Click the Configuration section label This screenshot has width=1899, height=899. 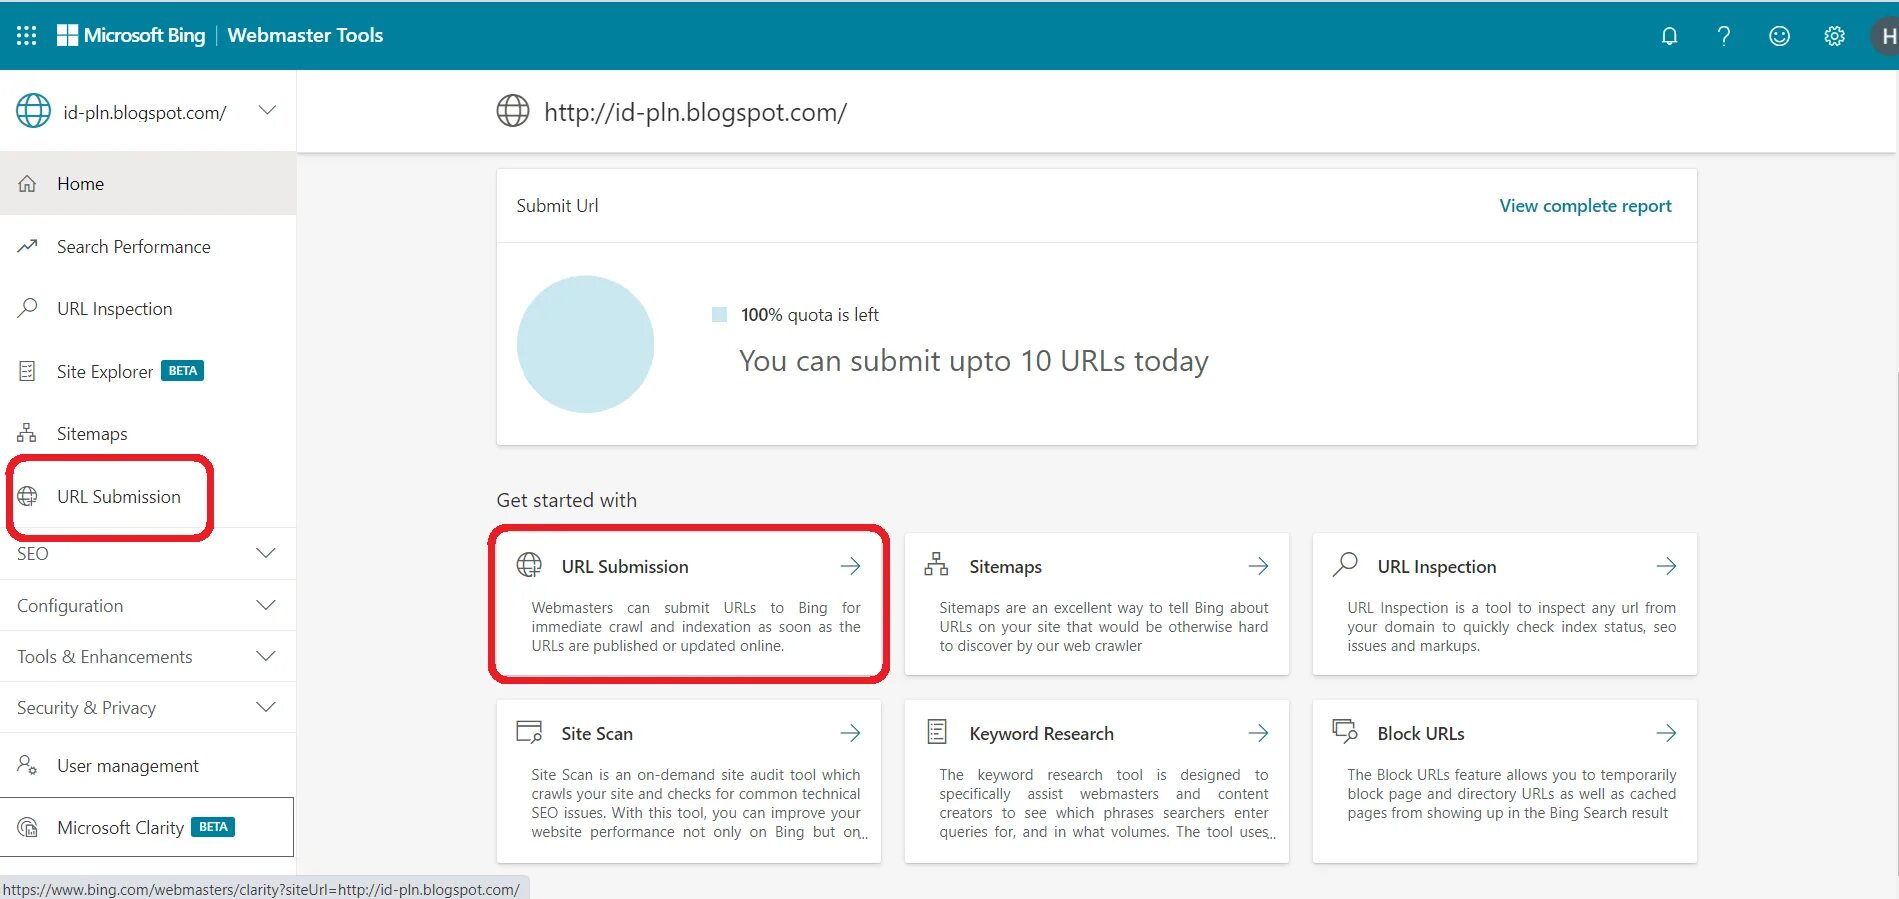tap(70, 606)
